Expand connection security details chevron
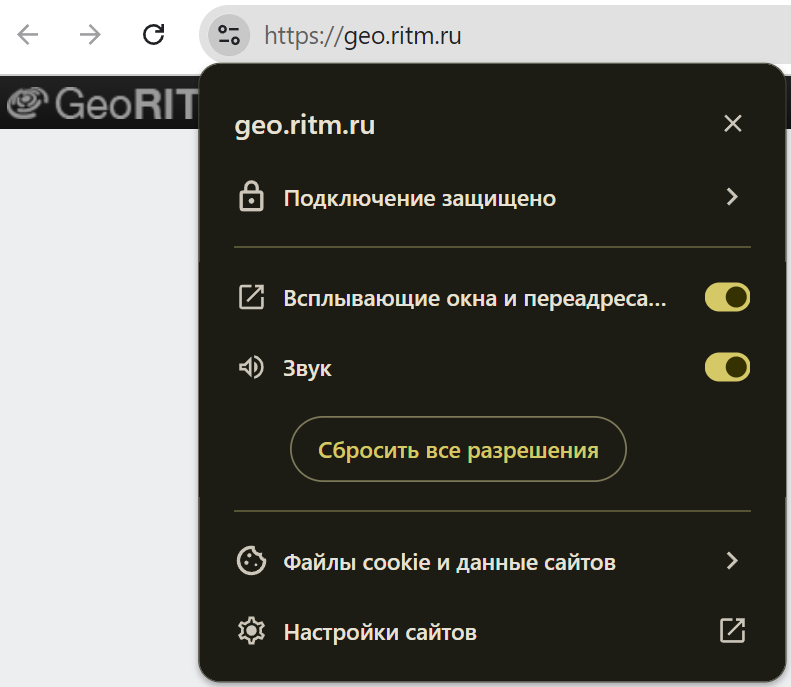The width and height of the screenshot is (791, 687). tap(732, 197)
